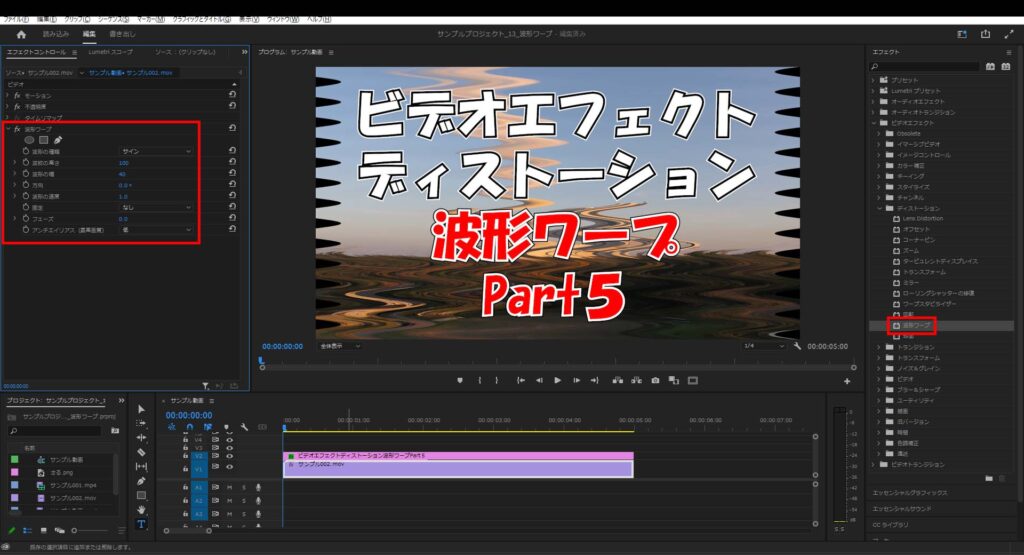Collapse the ディストーション folder

point(880,208)
